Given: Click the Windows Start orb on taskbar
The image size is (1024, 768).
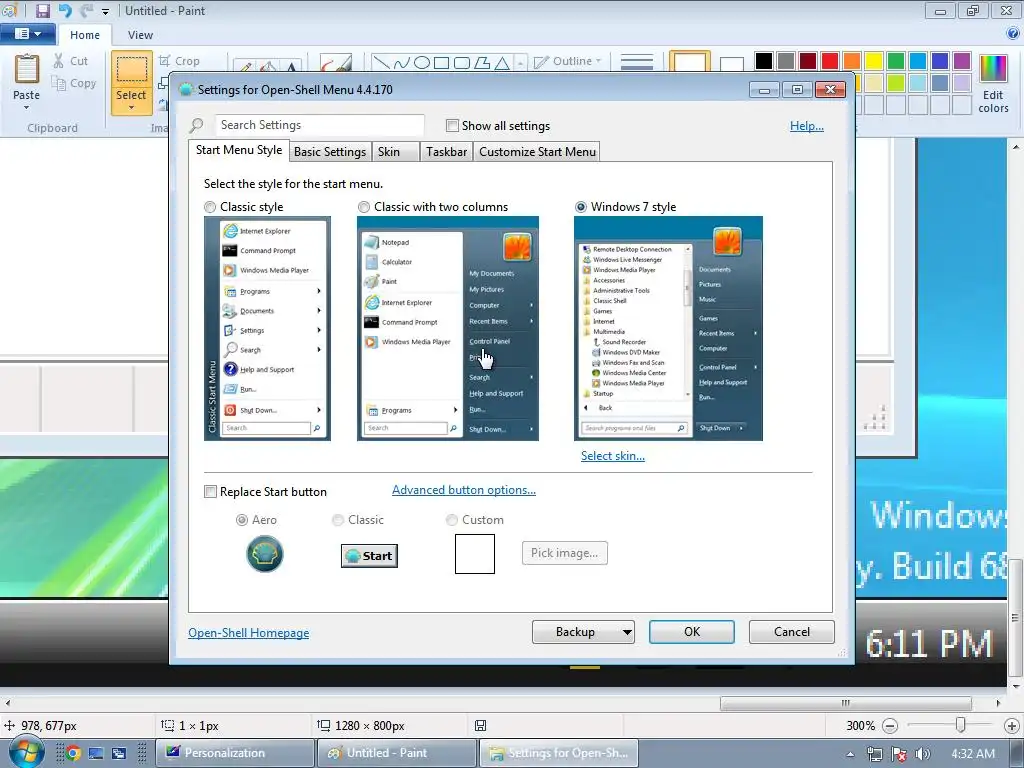Looking at the screenshot, I should point(26,753).
